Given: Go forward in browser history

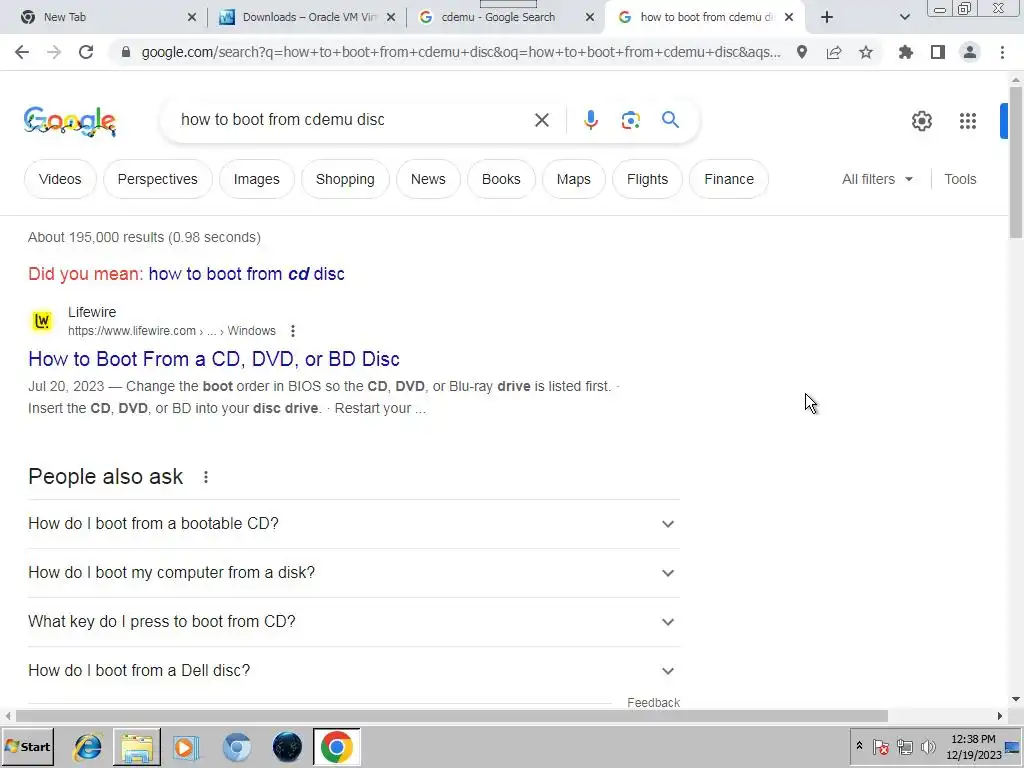Looking at the screenshot, I should [54, 52].
